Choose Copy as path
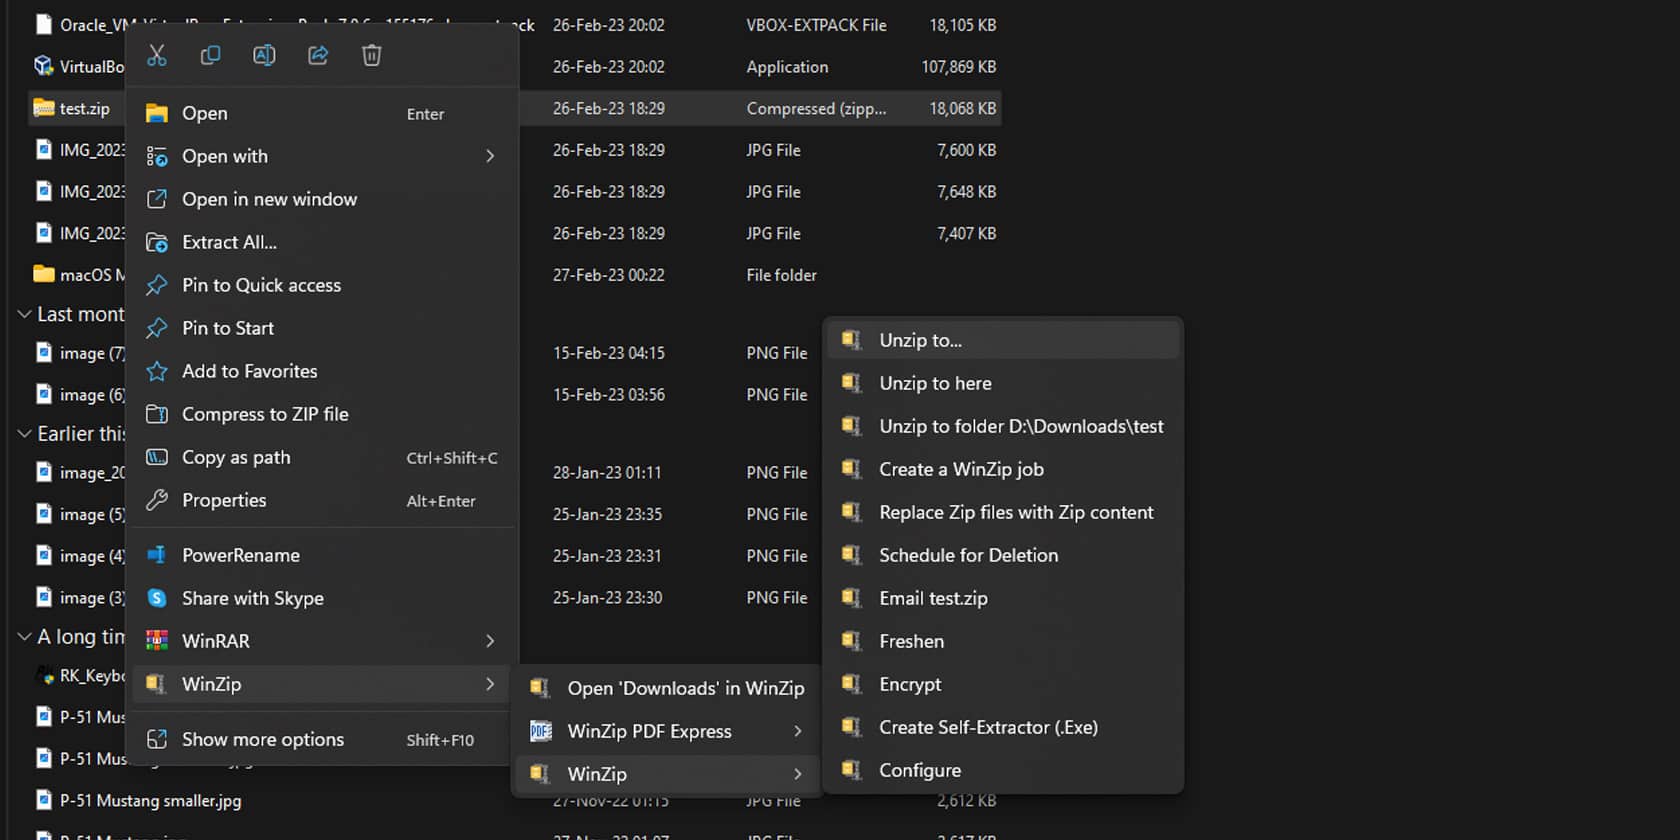This screenshot has width=1680, height=840. coord(321,457)
